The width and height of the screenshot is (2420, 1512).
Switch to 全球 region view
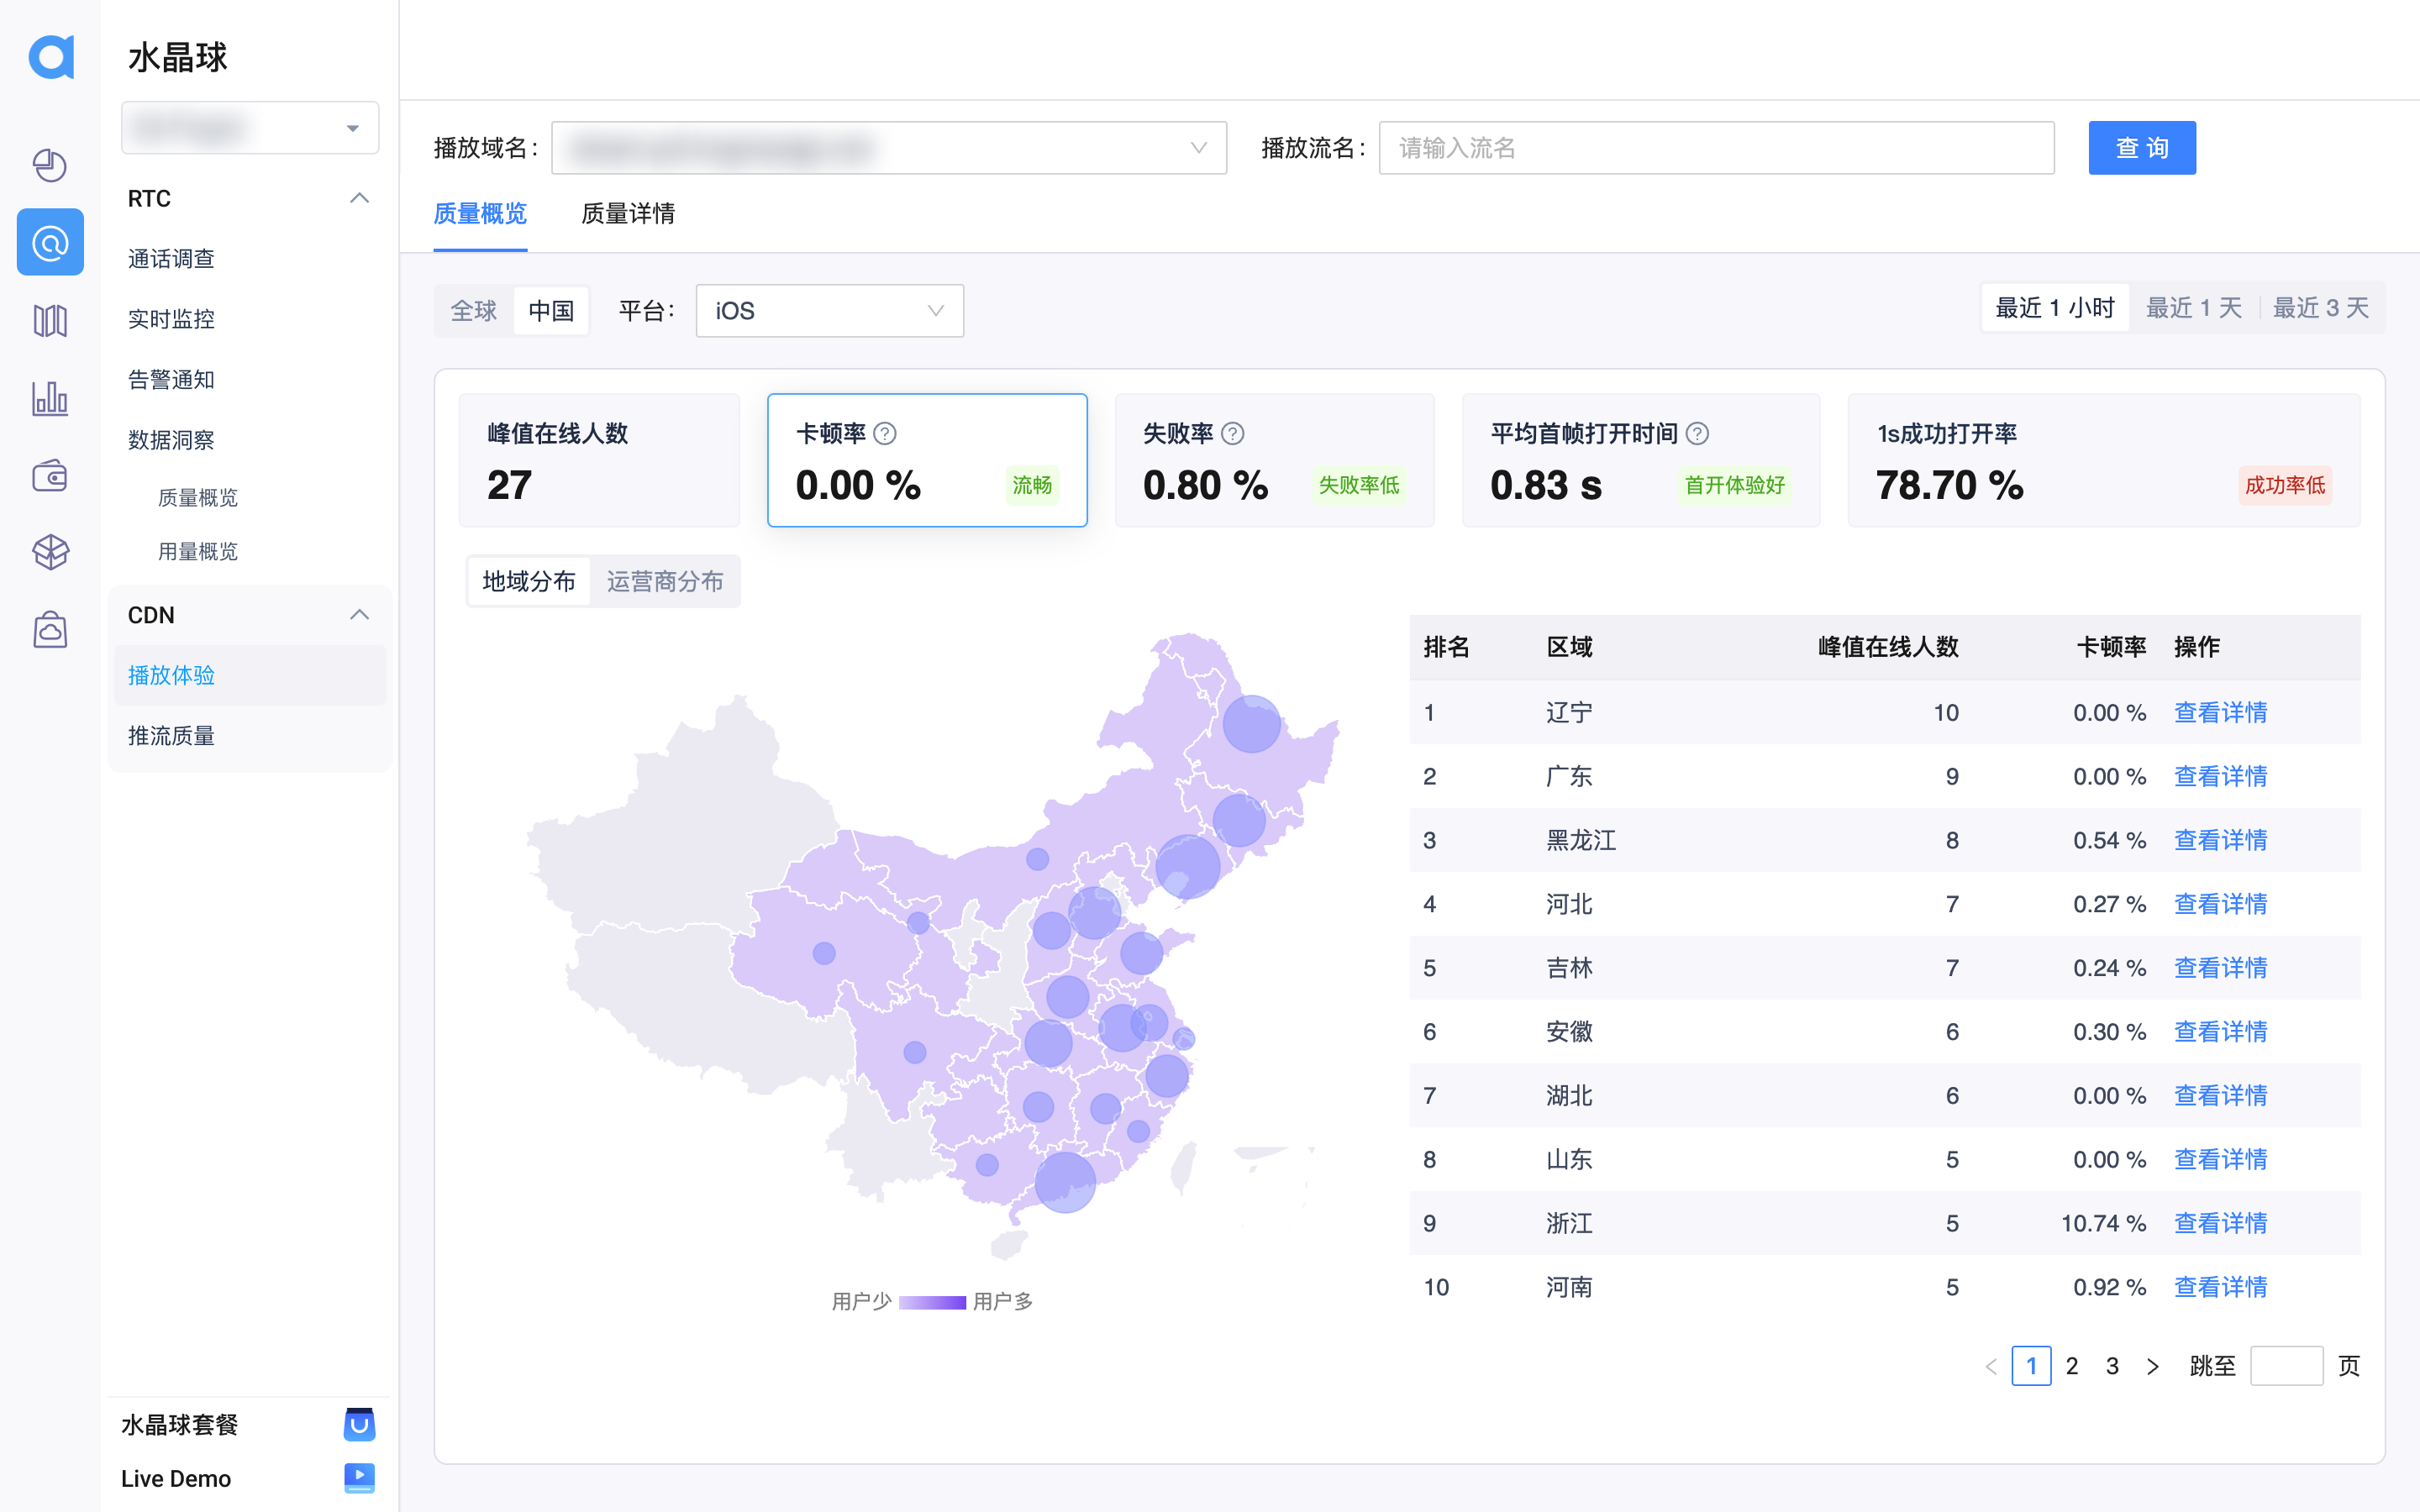coord(474,311)
